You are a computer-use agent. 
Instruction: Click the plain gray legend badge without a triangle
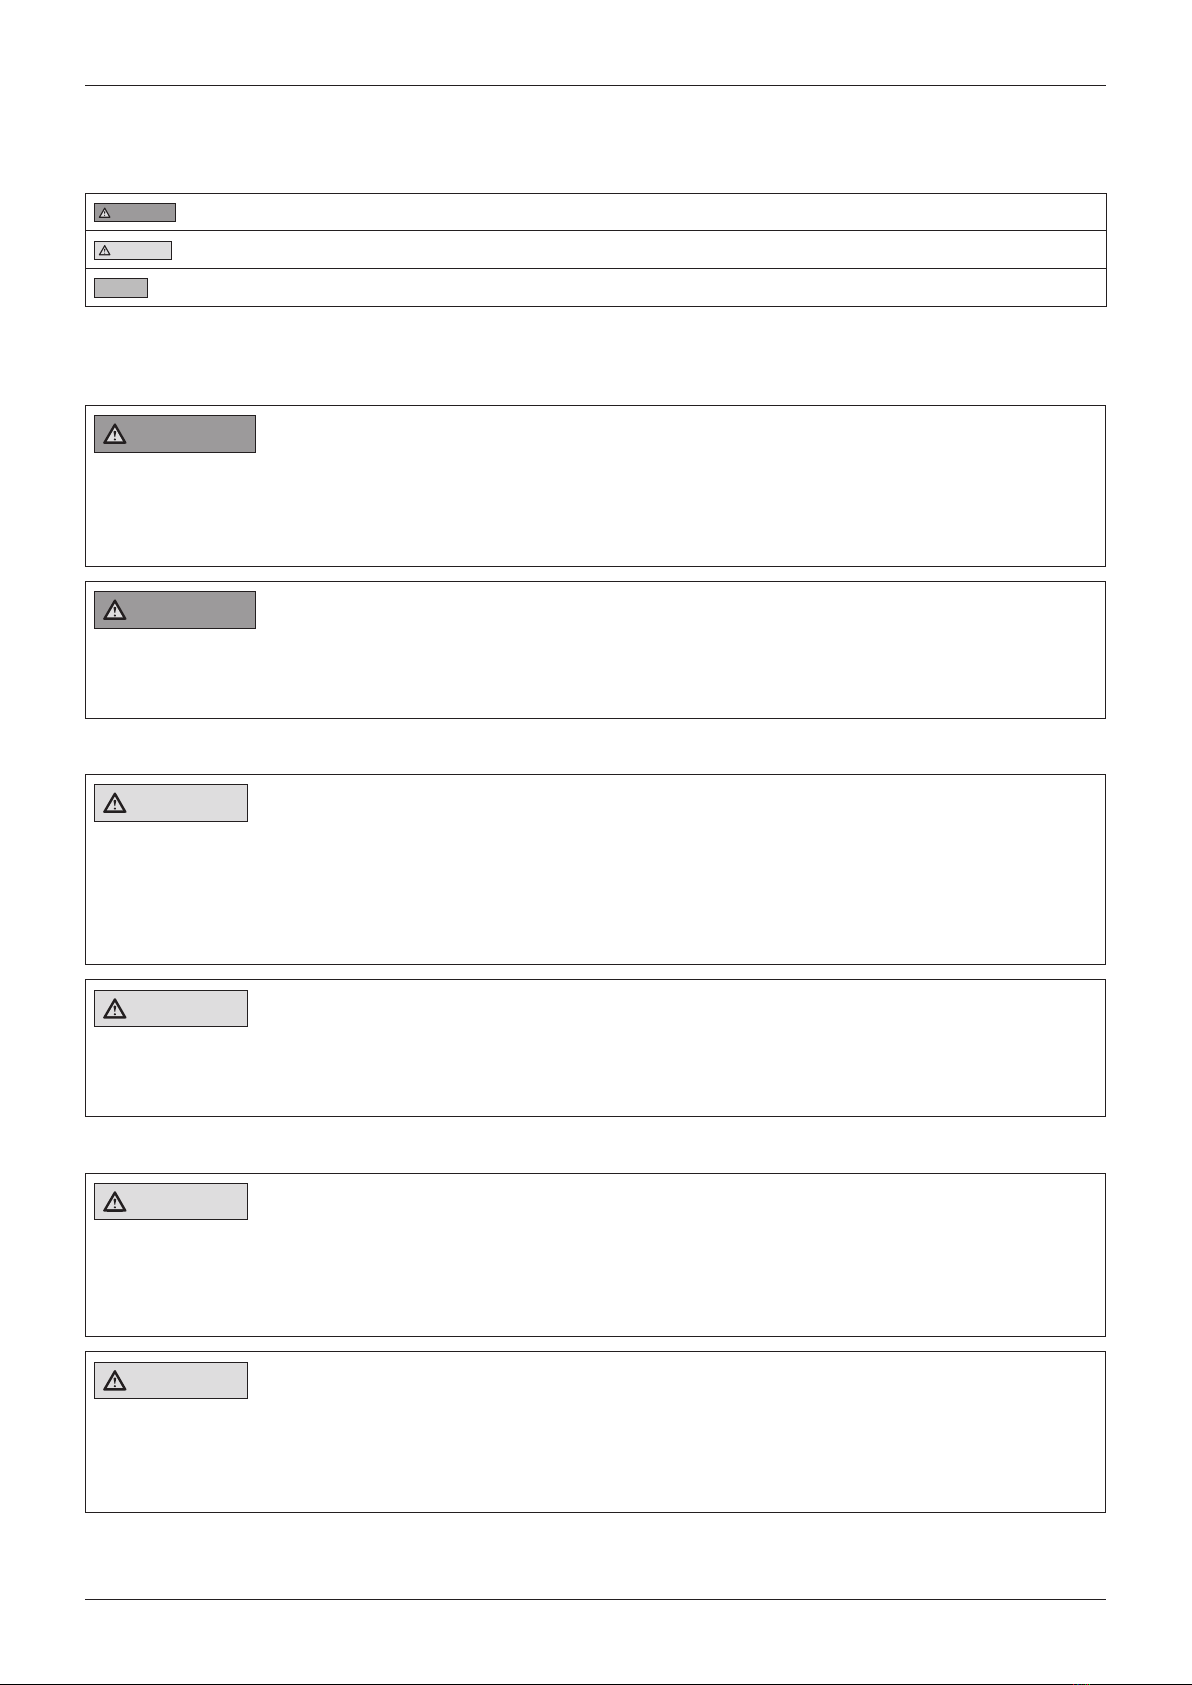tap(121, 288)
